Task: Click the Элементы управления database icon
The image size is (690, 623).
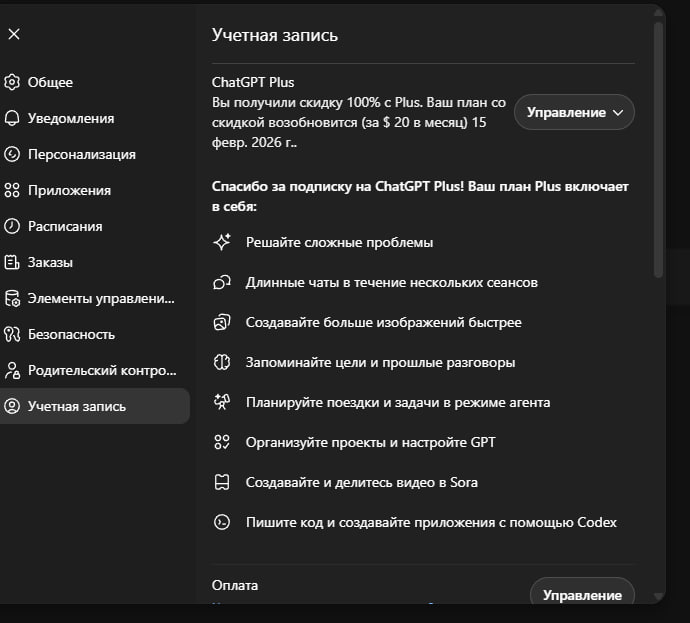Action: (x=12, y=298)
